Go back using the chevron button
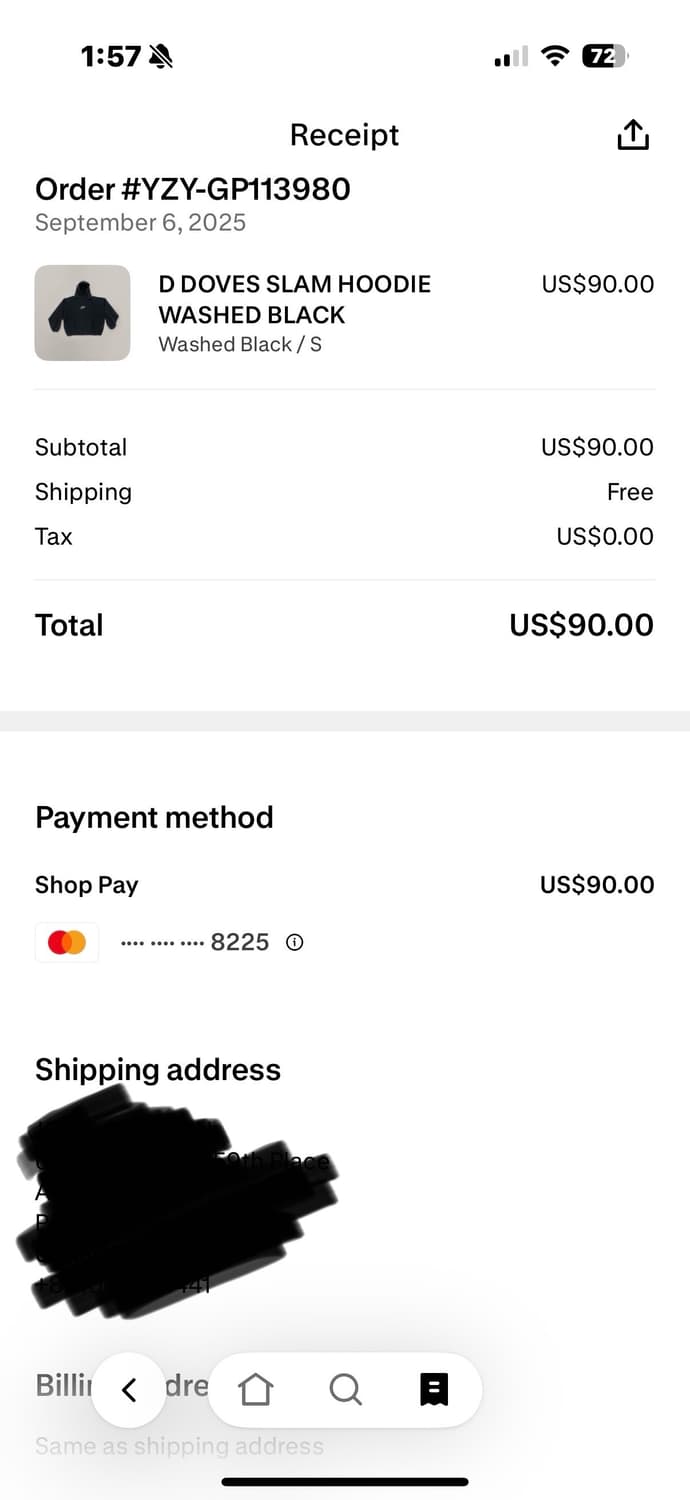 [128, 1390]
